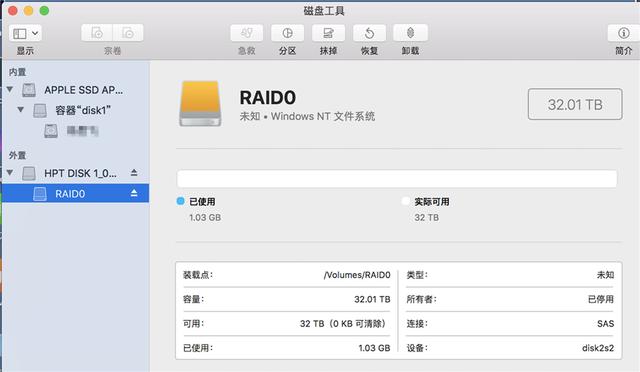Click the orange RAID0 drive image
This screenshot has height=372, width=640.
200,104
